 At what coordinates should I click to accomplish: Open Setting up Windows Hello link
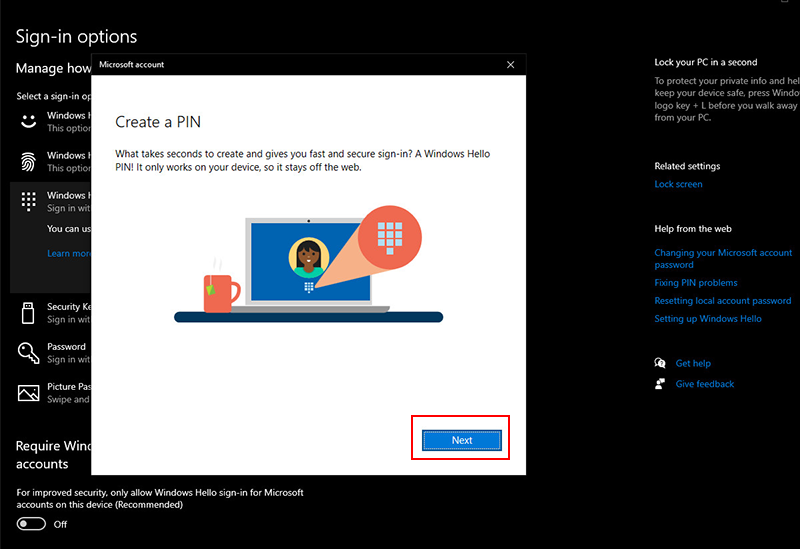[x=708, y=318]
